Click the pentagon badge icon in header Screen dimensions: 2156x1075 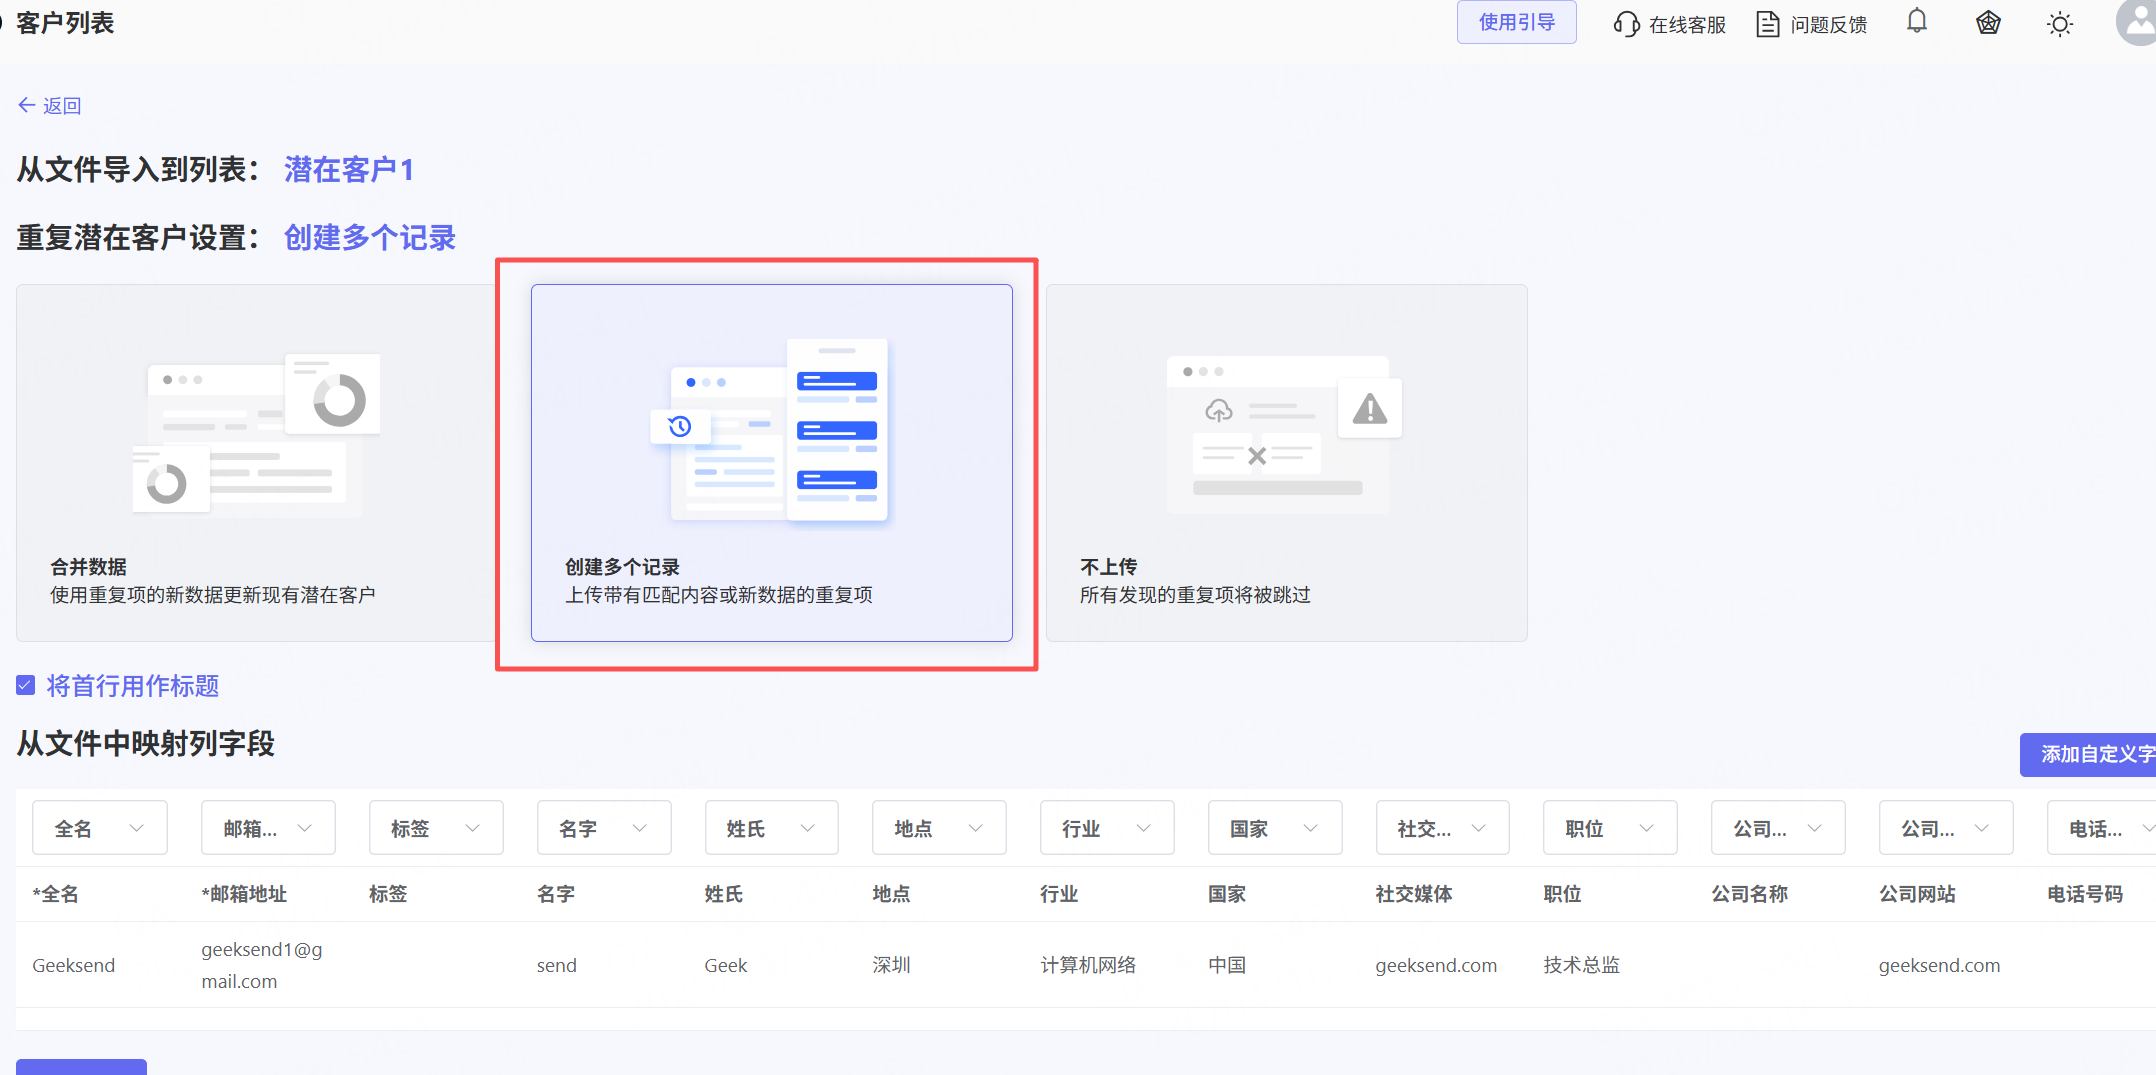pyautogui.click(x=1988, y=23)
